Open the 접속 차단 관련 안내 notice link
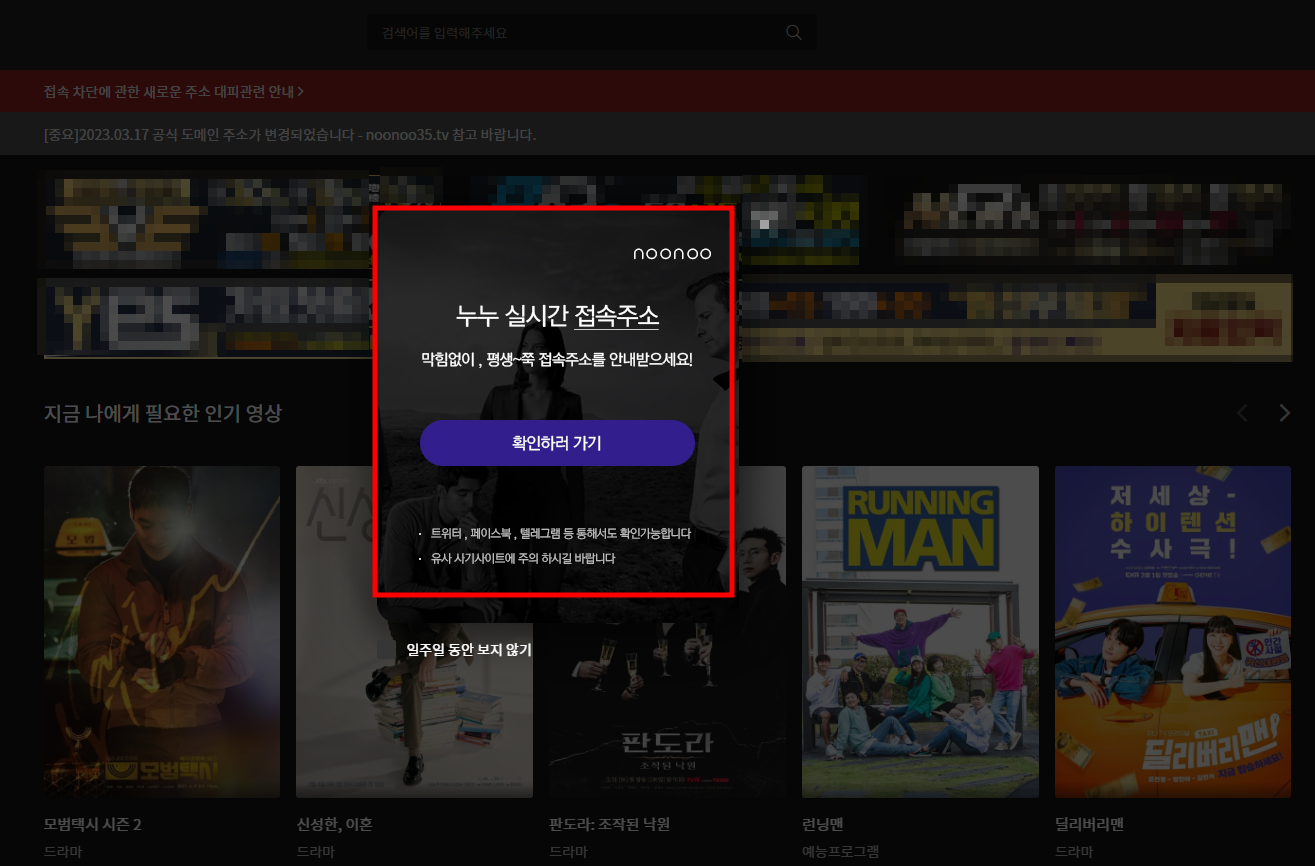Image resolution: width=1315 pixels, height=866 pixels. click(x=170, y=91)
